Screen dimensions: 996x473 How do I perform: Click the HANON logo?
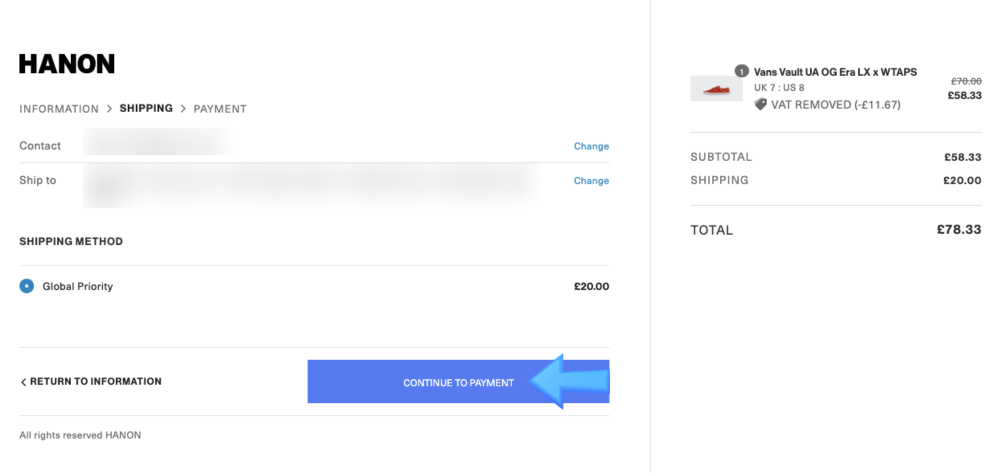[67, 64]
